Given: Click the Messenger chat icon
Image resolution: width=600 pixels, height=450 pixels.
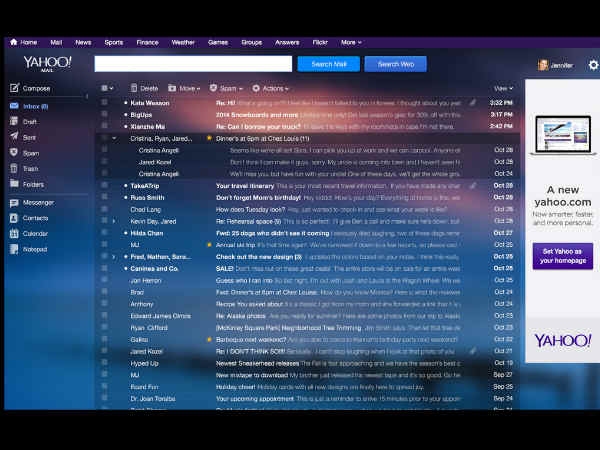Looking at the screenshot, I should pyautogui.click(x=14, y=203).
